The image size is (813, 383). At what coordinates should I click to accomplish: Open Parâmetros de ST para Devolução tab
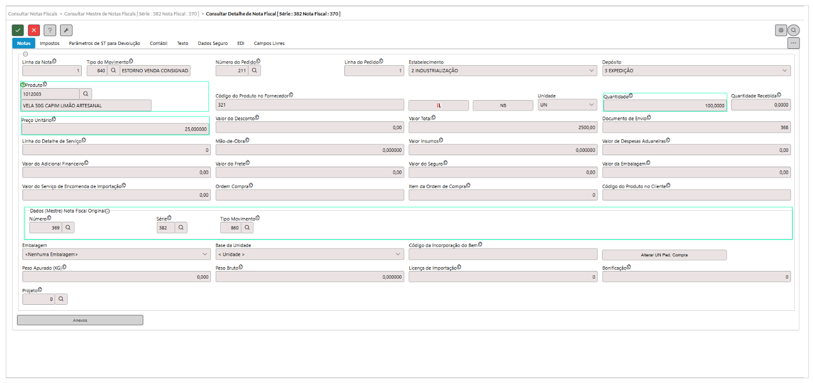point(104,44)
